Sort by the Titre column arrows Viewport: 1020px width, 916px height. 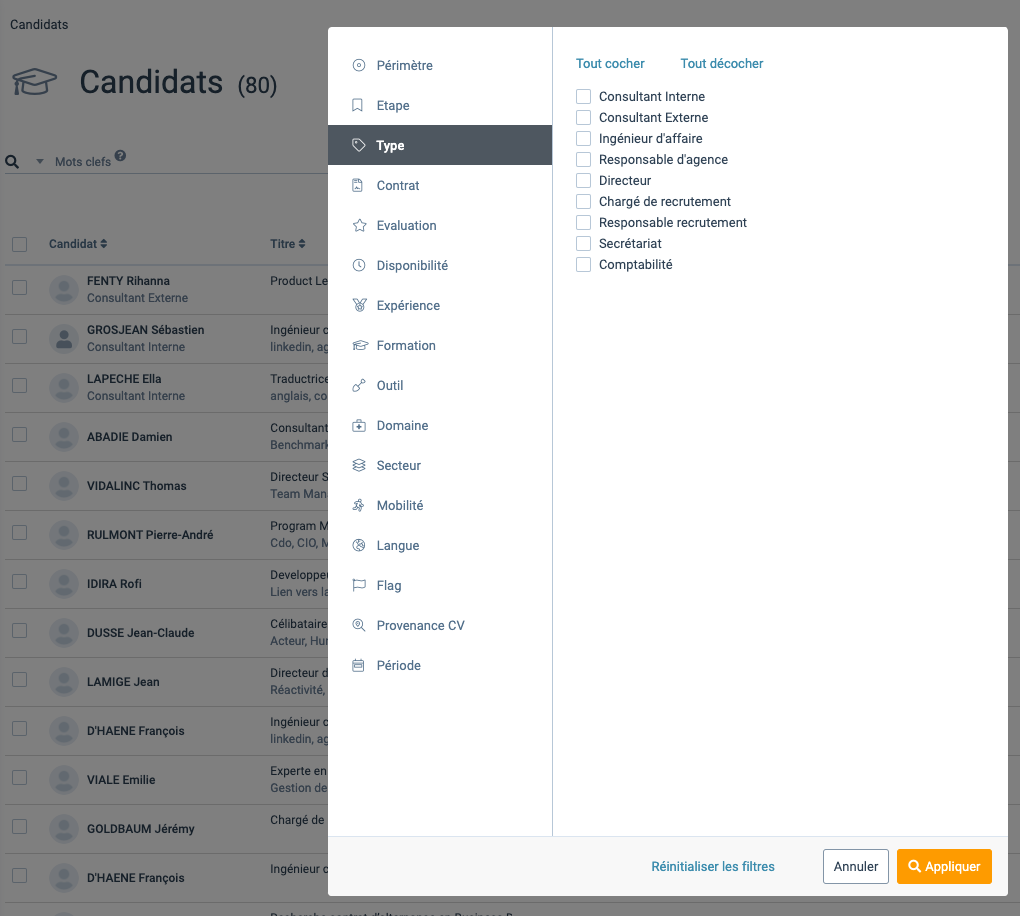tap(301, 243)
